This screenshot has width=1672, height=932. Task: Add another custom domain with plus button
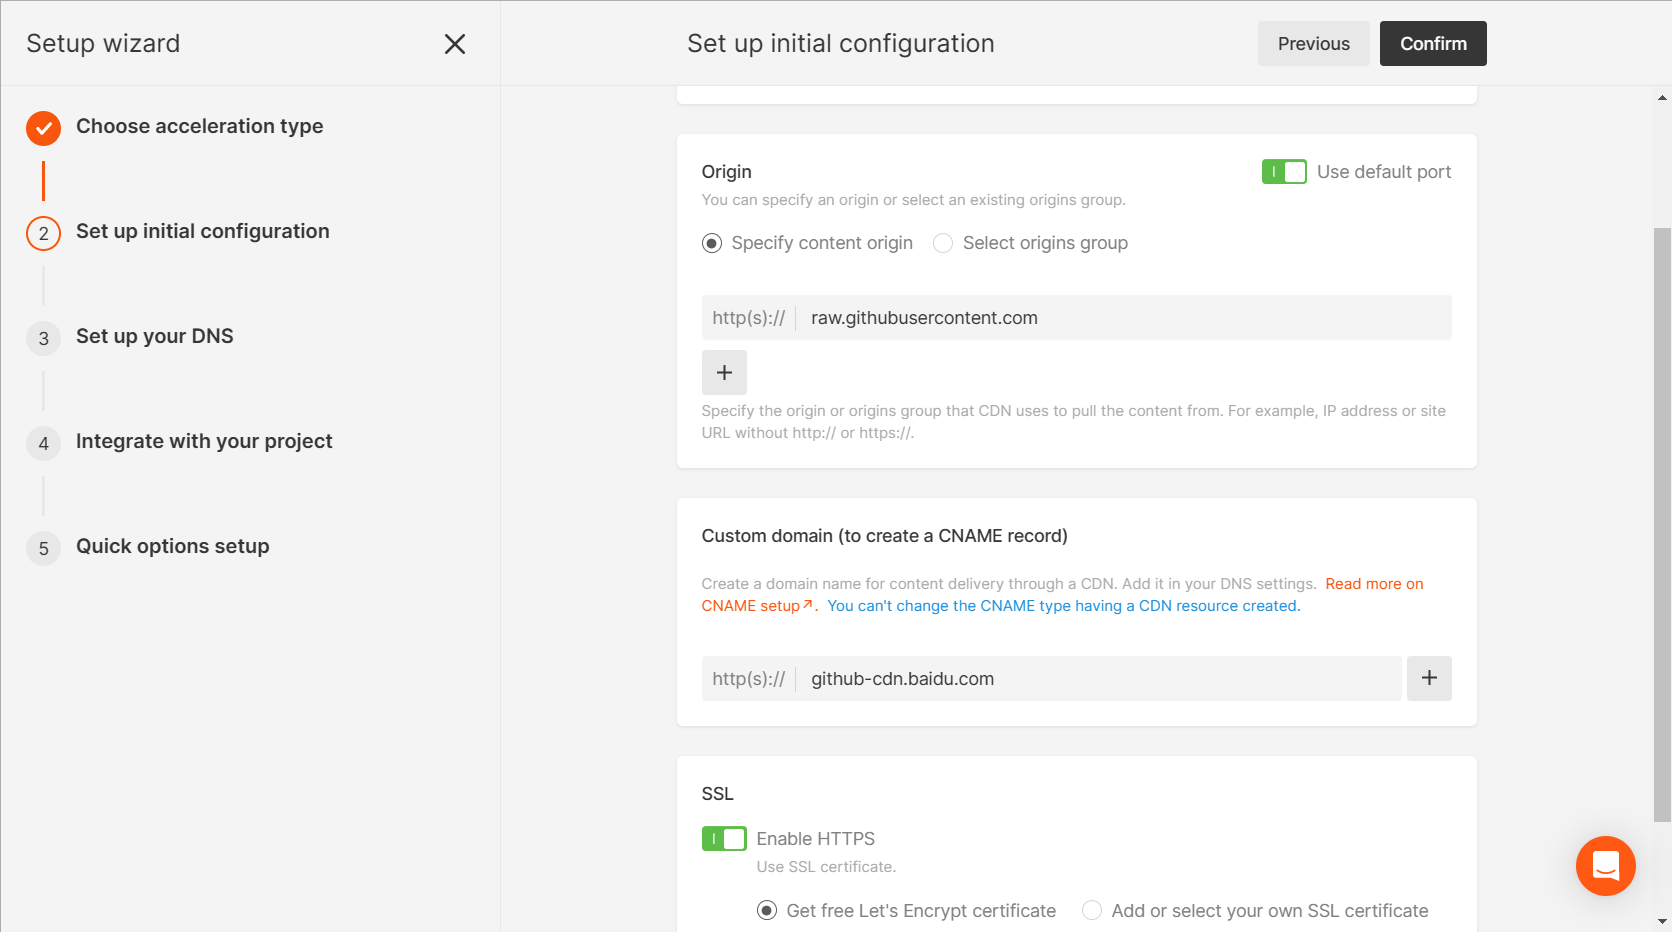tap(1429, 678)
